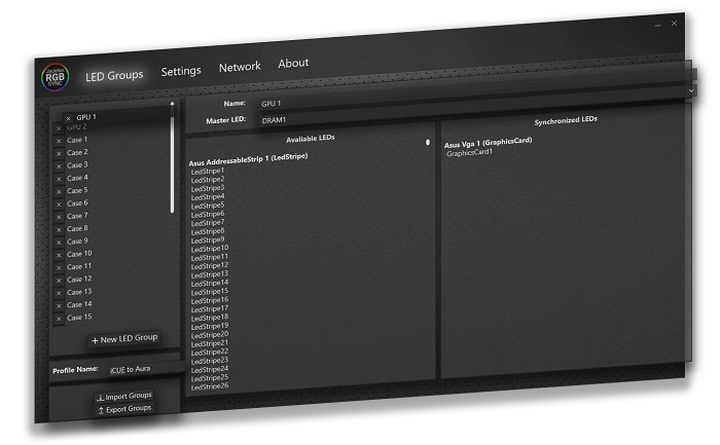Open the About tab

pyautogui.click(x=293, y=63)
